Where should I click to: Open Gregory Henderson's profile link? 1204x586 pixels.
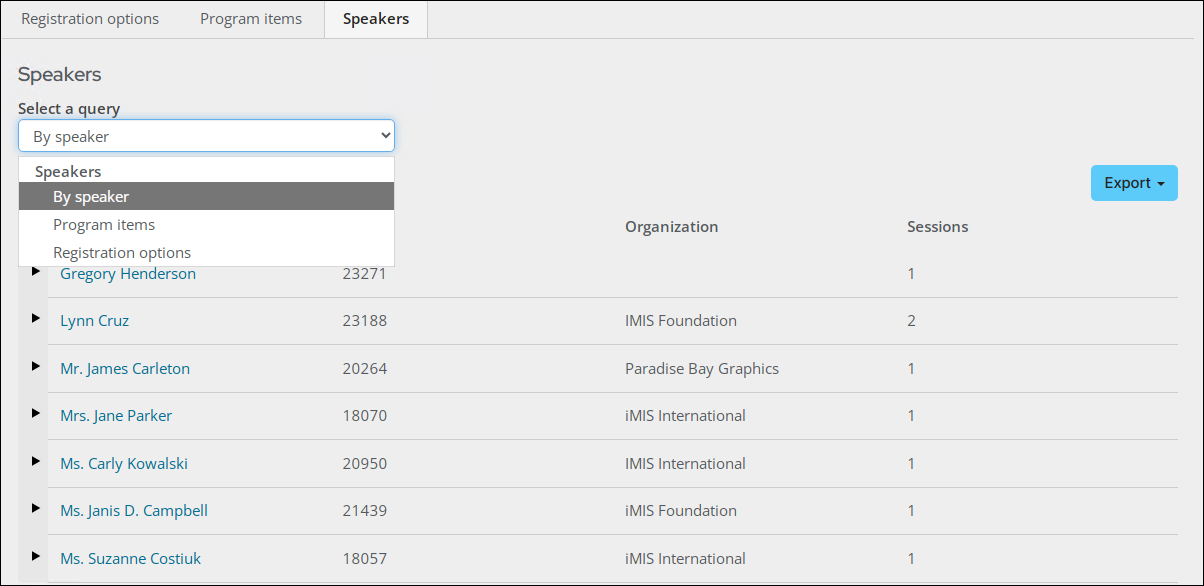(x=128, y=274)
